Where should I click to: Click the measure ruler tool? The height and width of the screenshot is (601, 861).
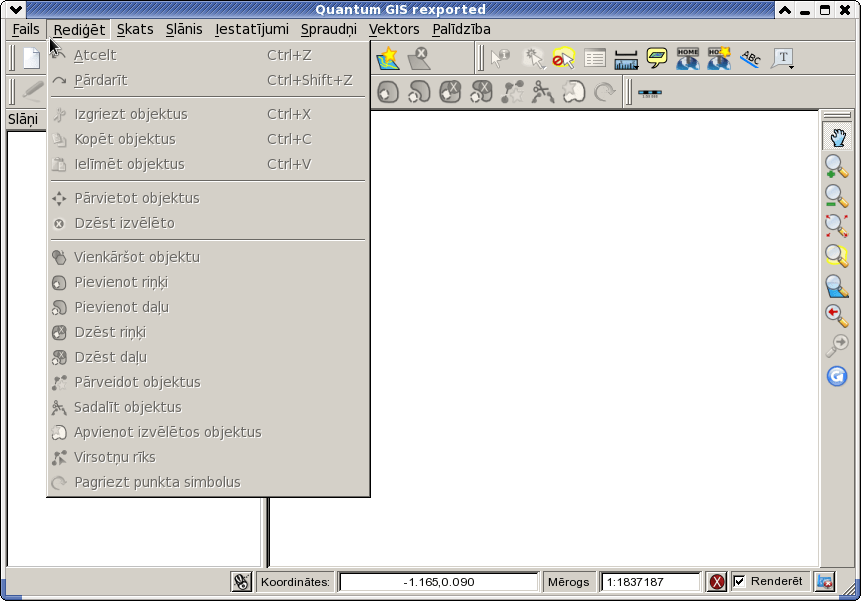point(626,59)
